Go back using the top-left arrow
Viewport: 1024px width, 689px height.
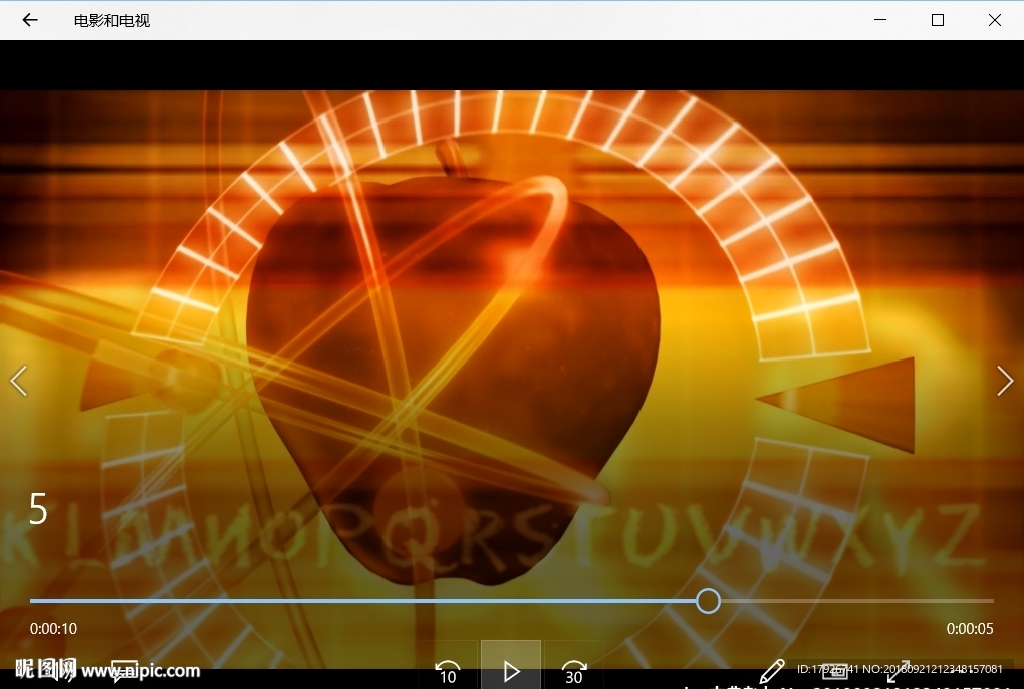point(30,20)
